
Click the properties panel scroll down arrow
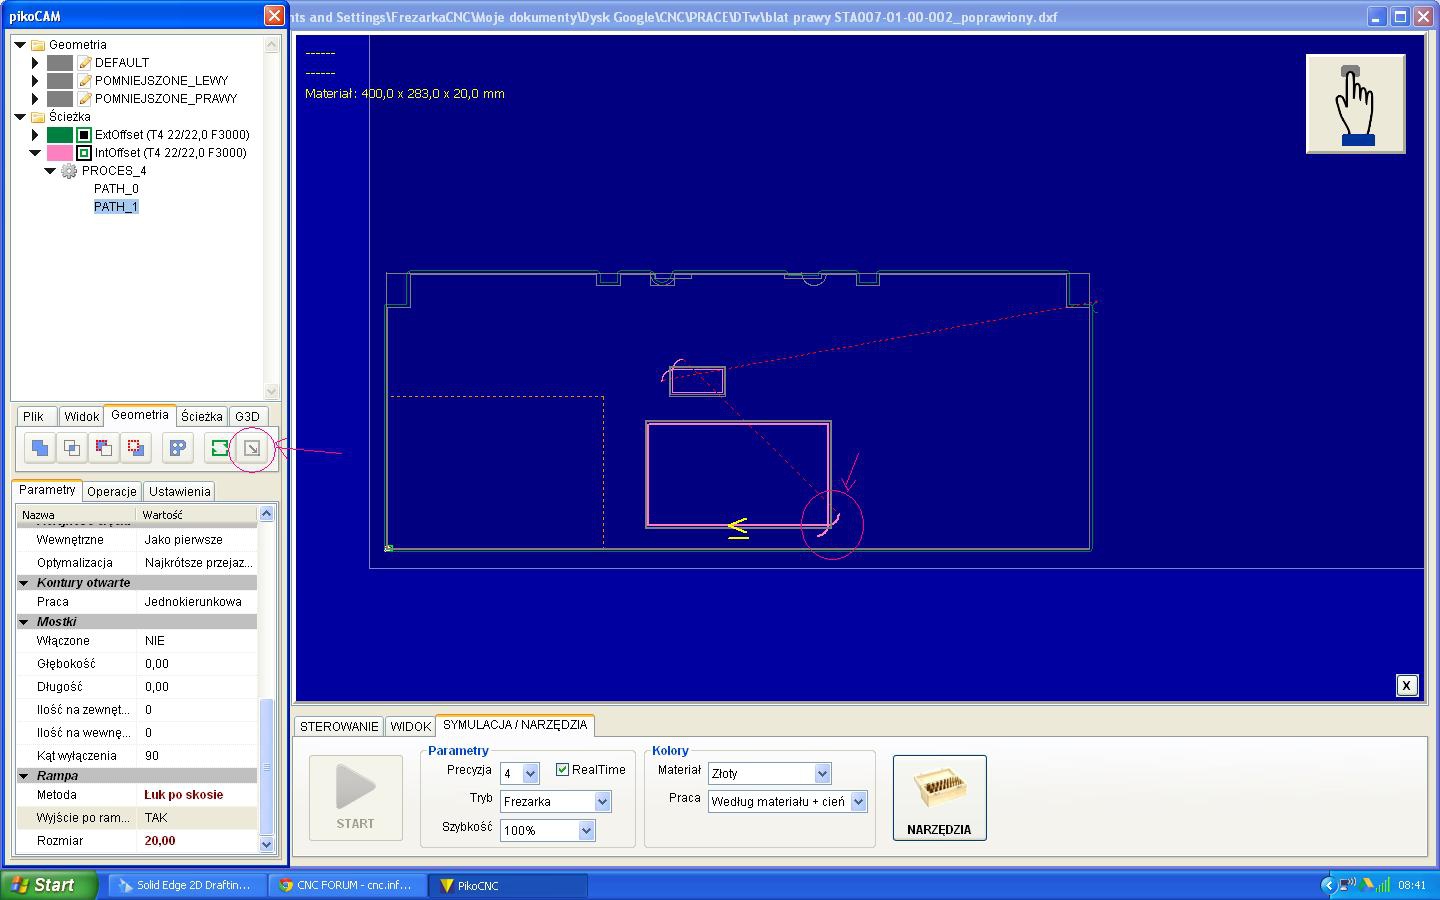click(266, 845)
